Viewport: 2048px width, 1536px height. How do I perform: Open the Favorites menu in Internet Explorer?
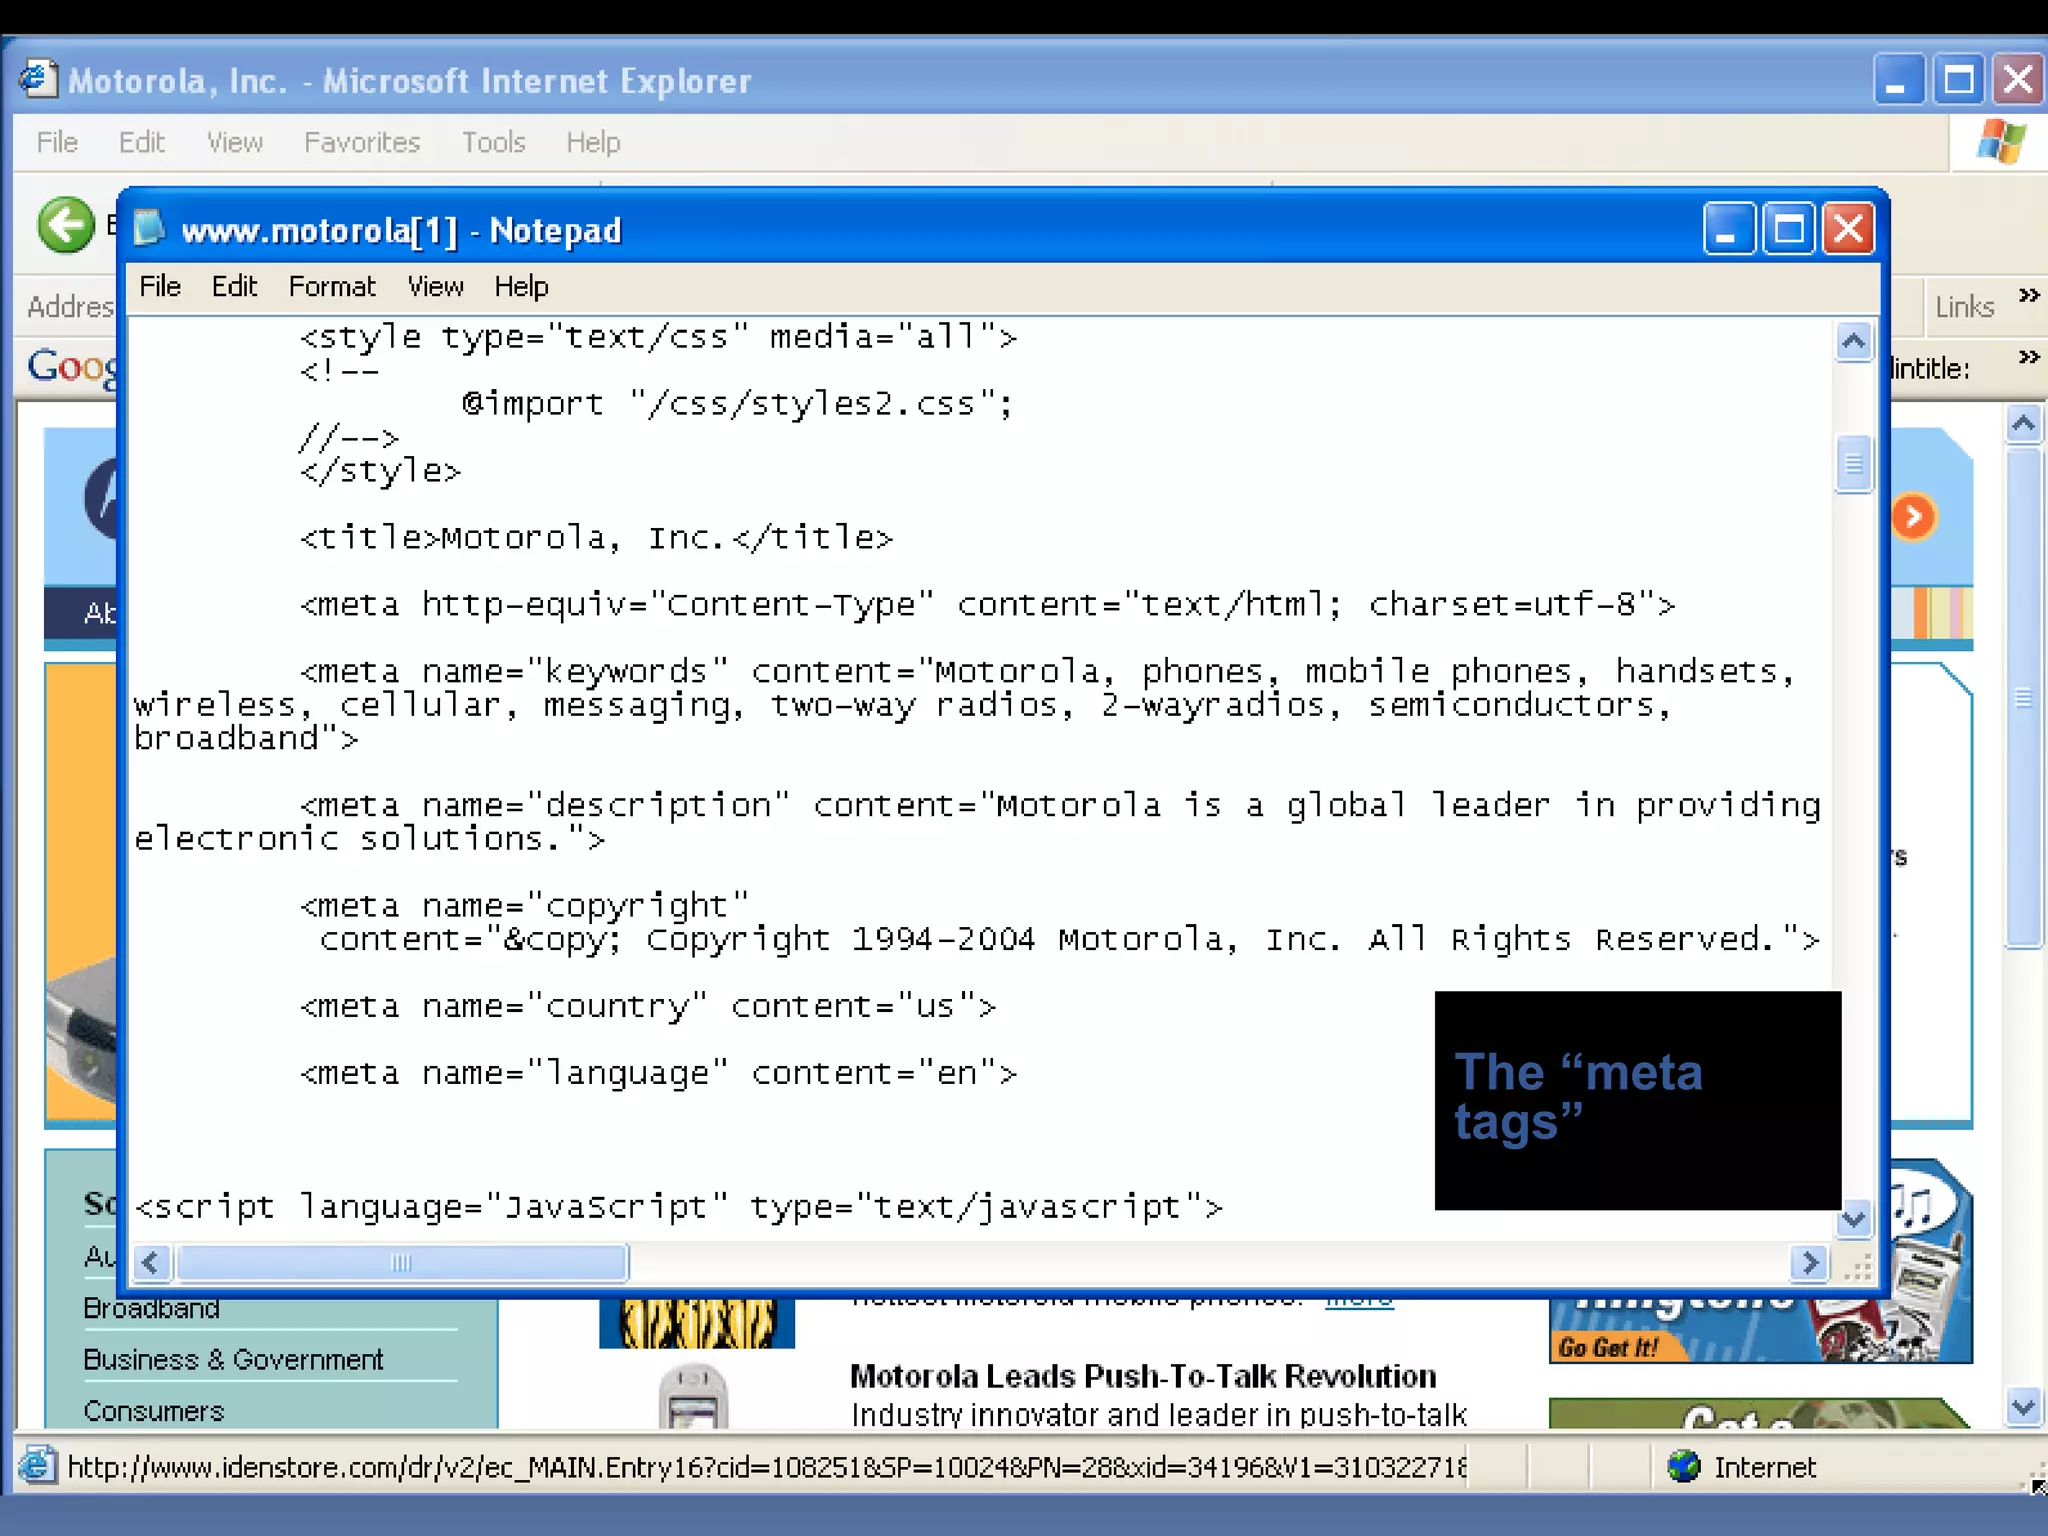pos(361,142)
